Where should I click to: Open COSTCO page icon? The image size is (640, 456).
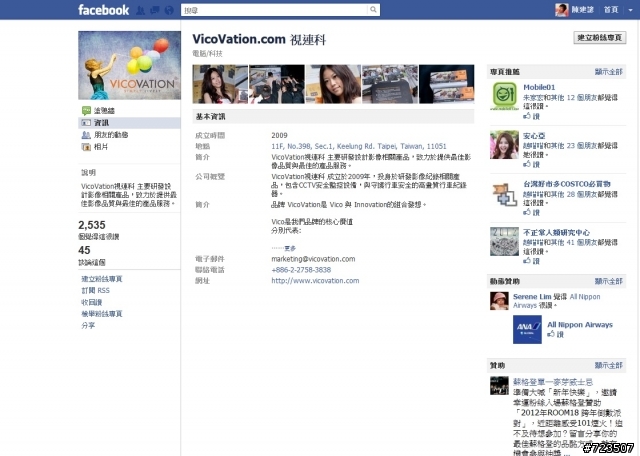point(504,194)
